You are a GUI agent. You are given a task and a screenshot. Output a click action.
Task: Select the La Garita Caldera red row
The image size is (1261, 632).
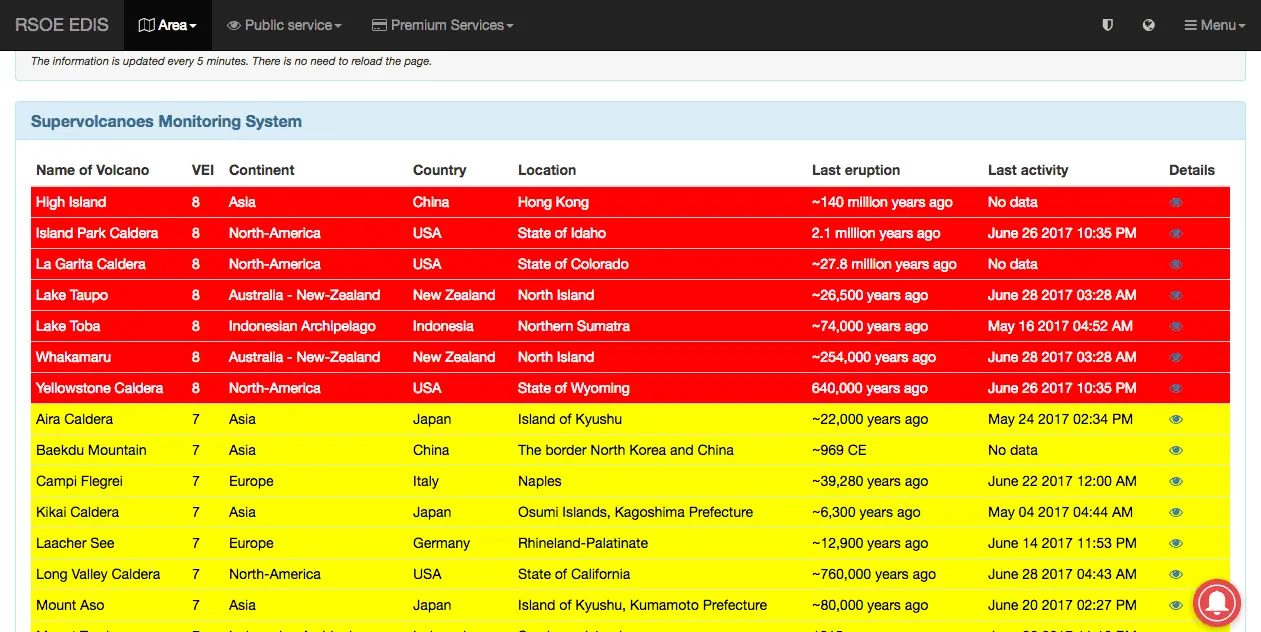pos(91,264)
